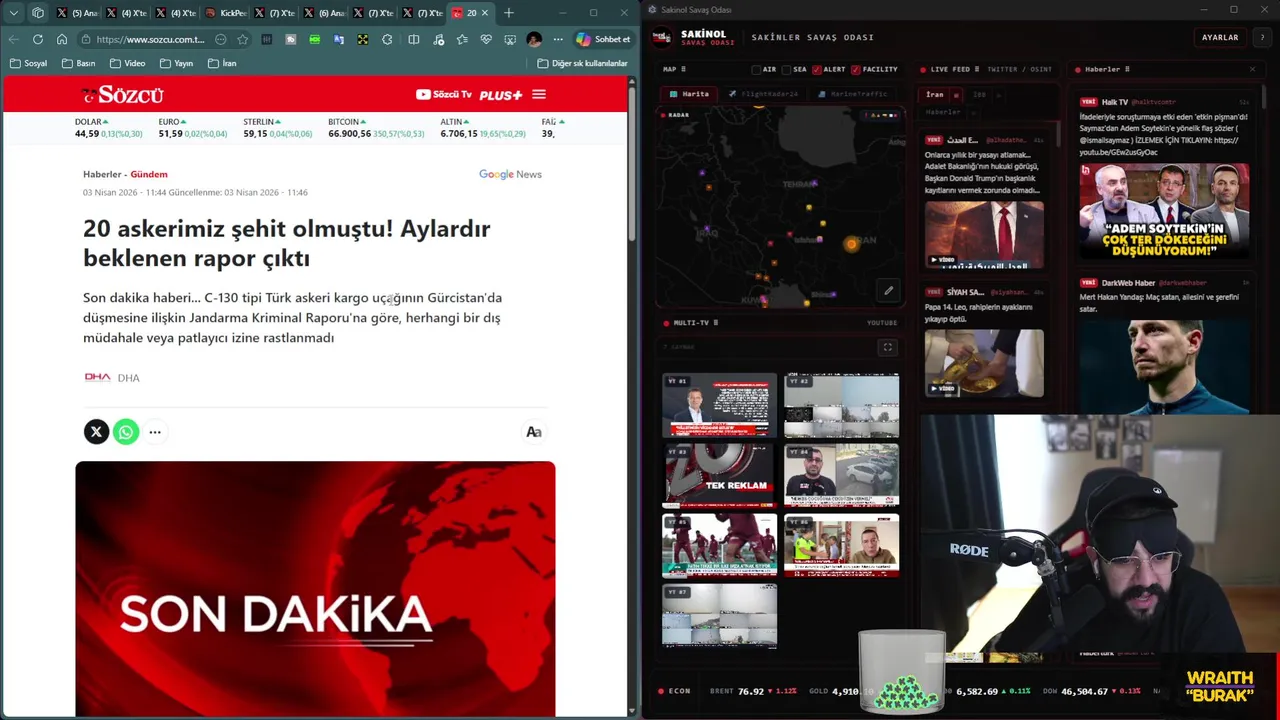Select the Harita map tab

pos(689,94)
